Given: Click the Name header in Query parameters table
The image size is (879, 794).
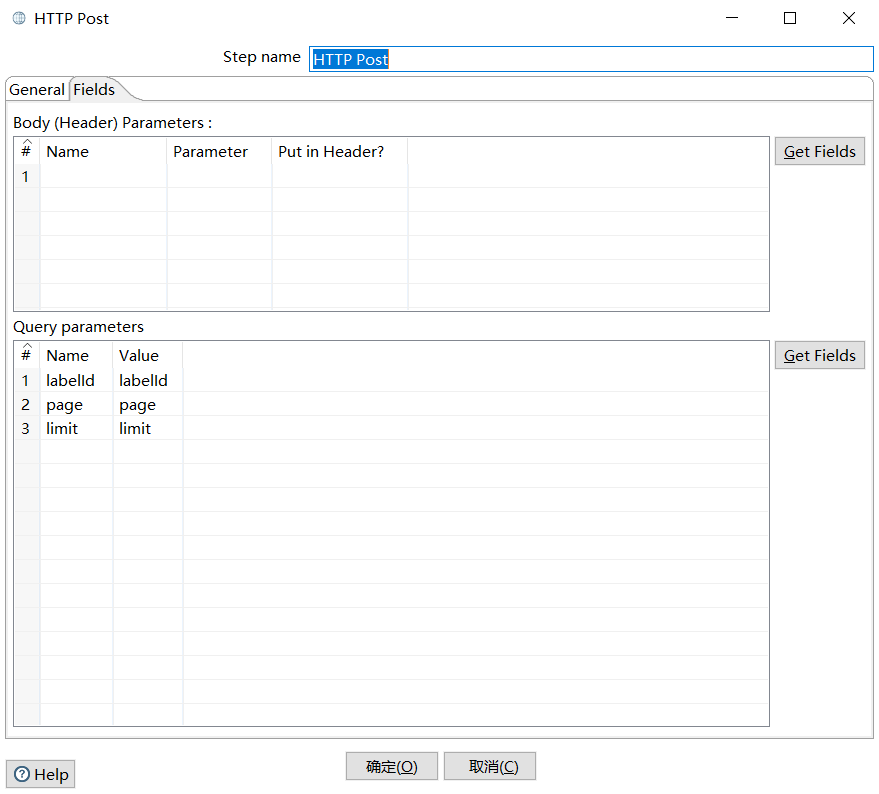Looking at the screenshot, I should [76, 356].
